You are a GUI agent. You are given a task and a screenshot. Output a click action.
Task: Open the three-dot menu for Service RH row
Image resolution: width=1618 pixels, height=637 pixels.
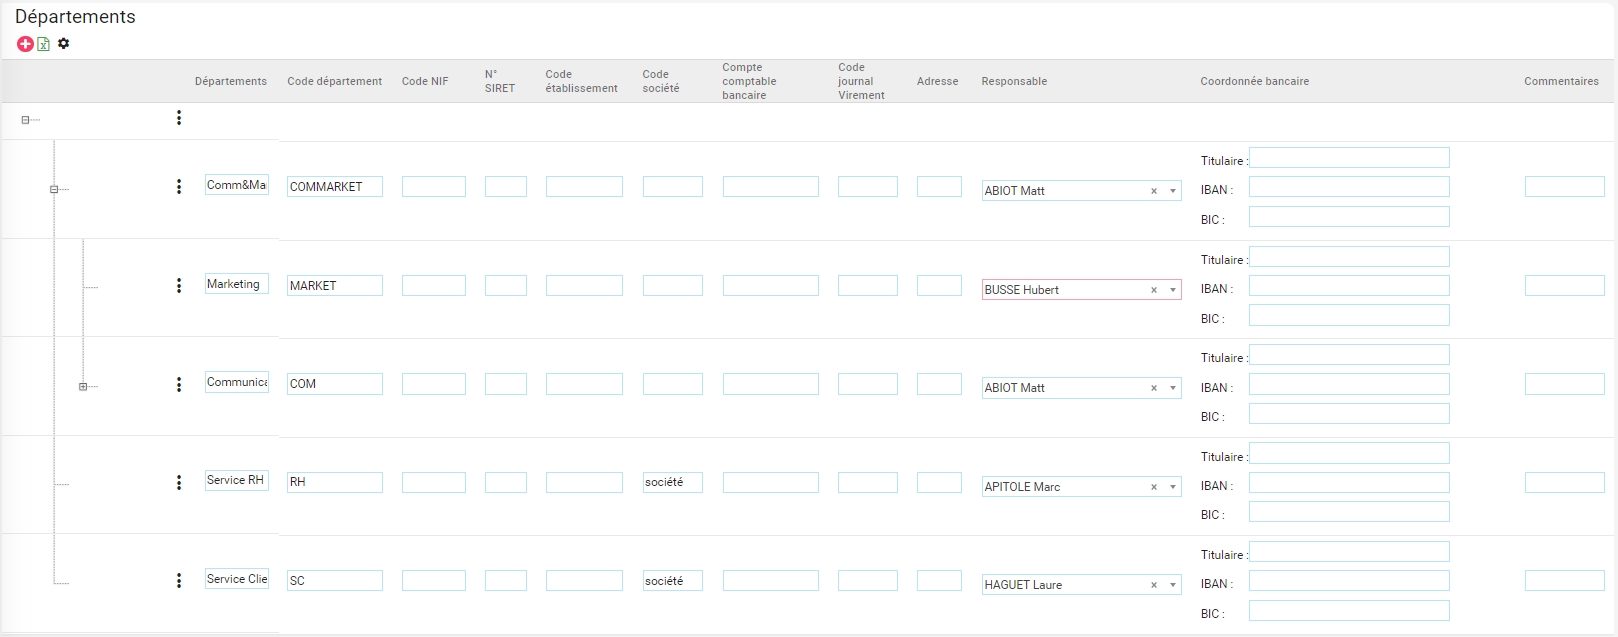pyautogui.click(x=179, y=483)
